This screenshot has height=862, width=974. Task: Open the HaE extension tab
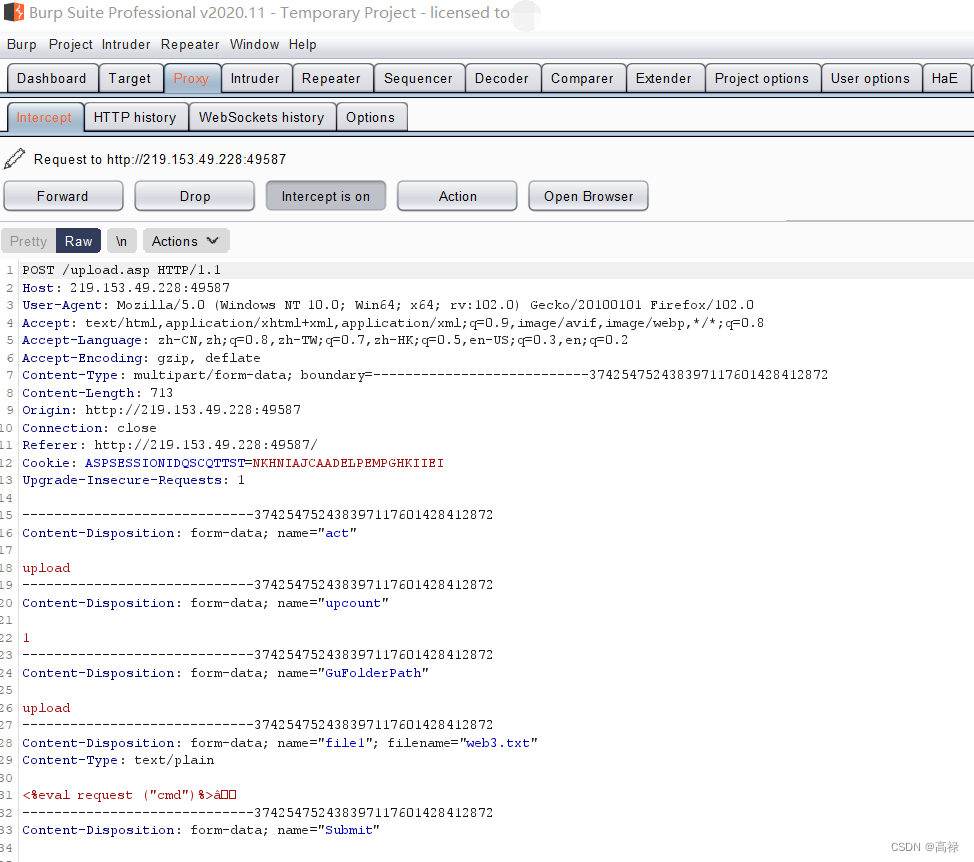945,78
